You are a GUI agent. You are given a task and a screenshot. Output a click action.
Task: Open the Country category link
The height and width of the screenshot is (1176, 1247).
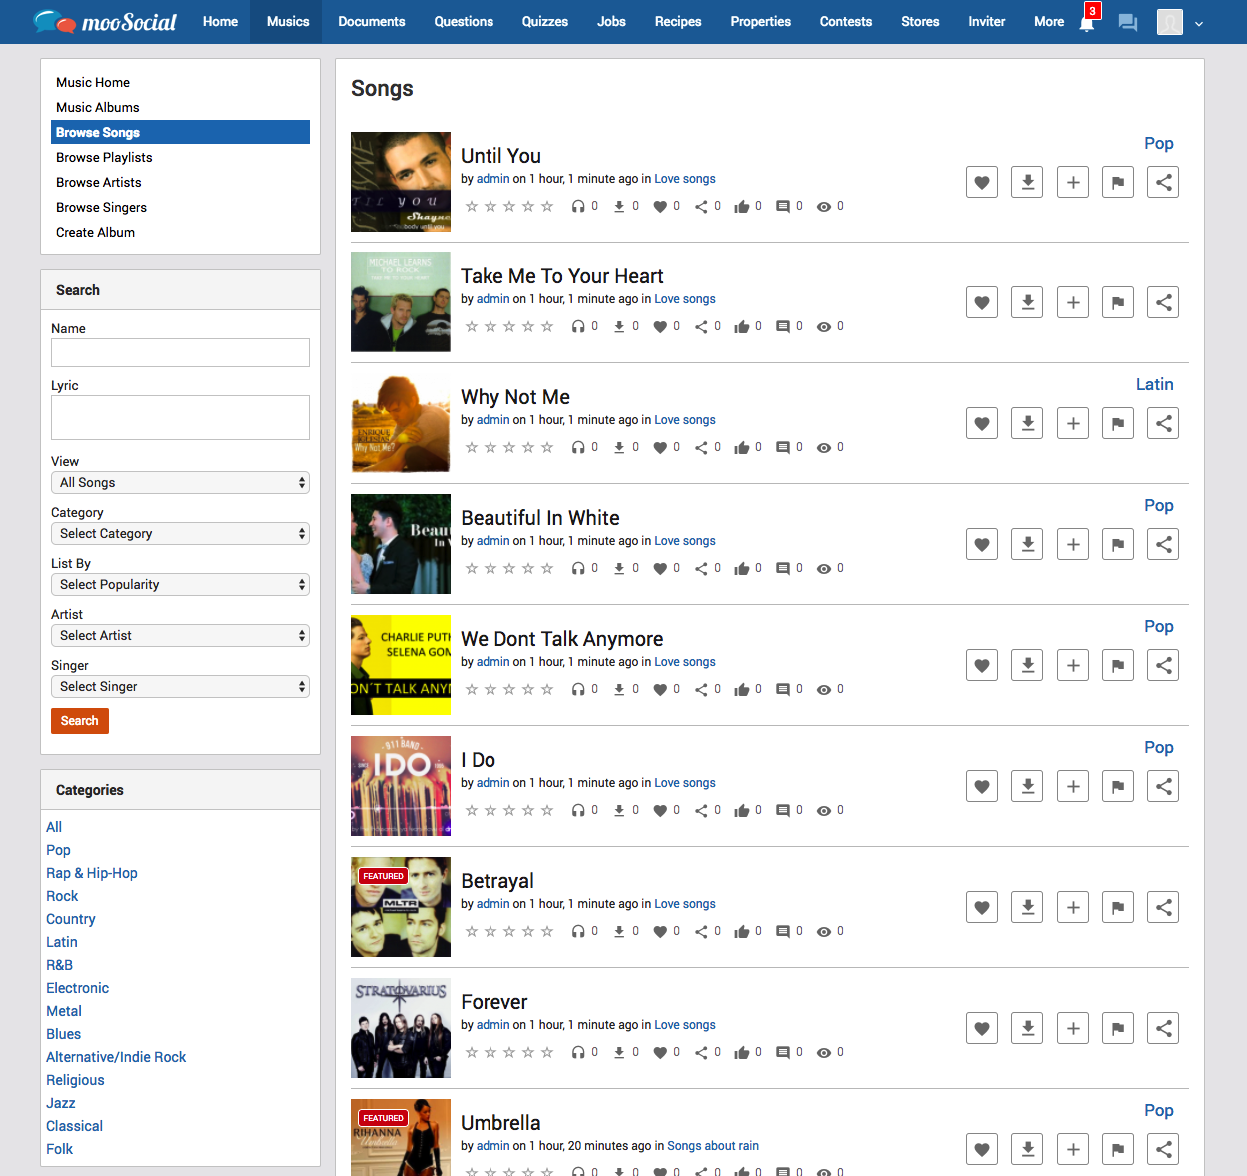pos(71,919)
